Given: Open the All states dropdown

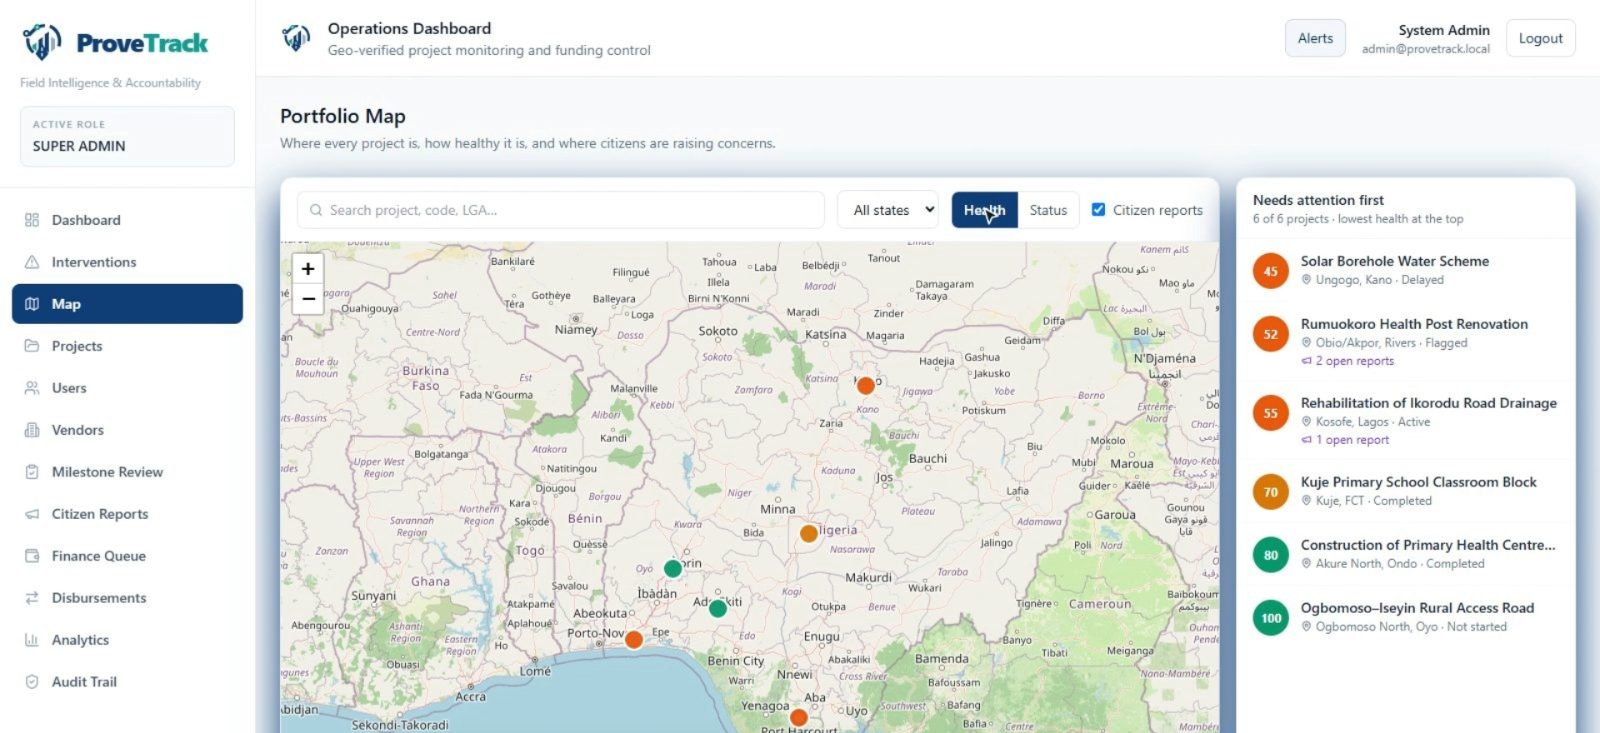Looking at the screenshot, I should pyautogui.click(x=888, y=210).
